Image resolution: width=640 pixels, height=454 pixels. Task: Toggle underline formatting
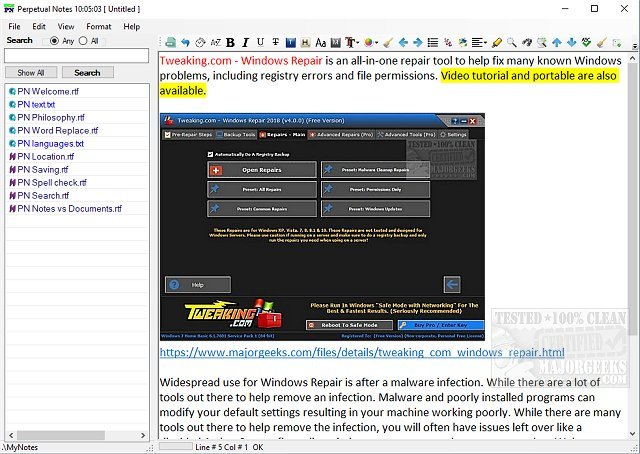pyautogui.click(x=260, y=42)
